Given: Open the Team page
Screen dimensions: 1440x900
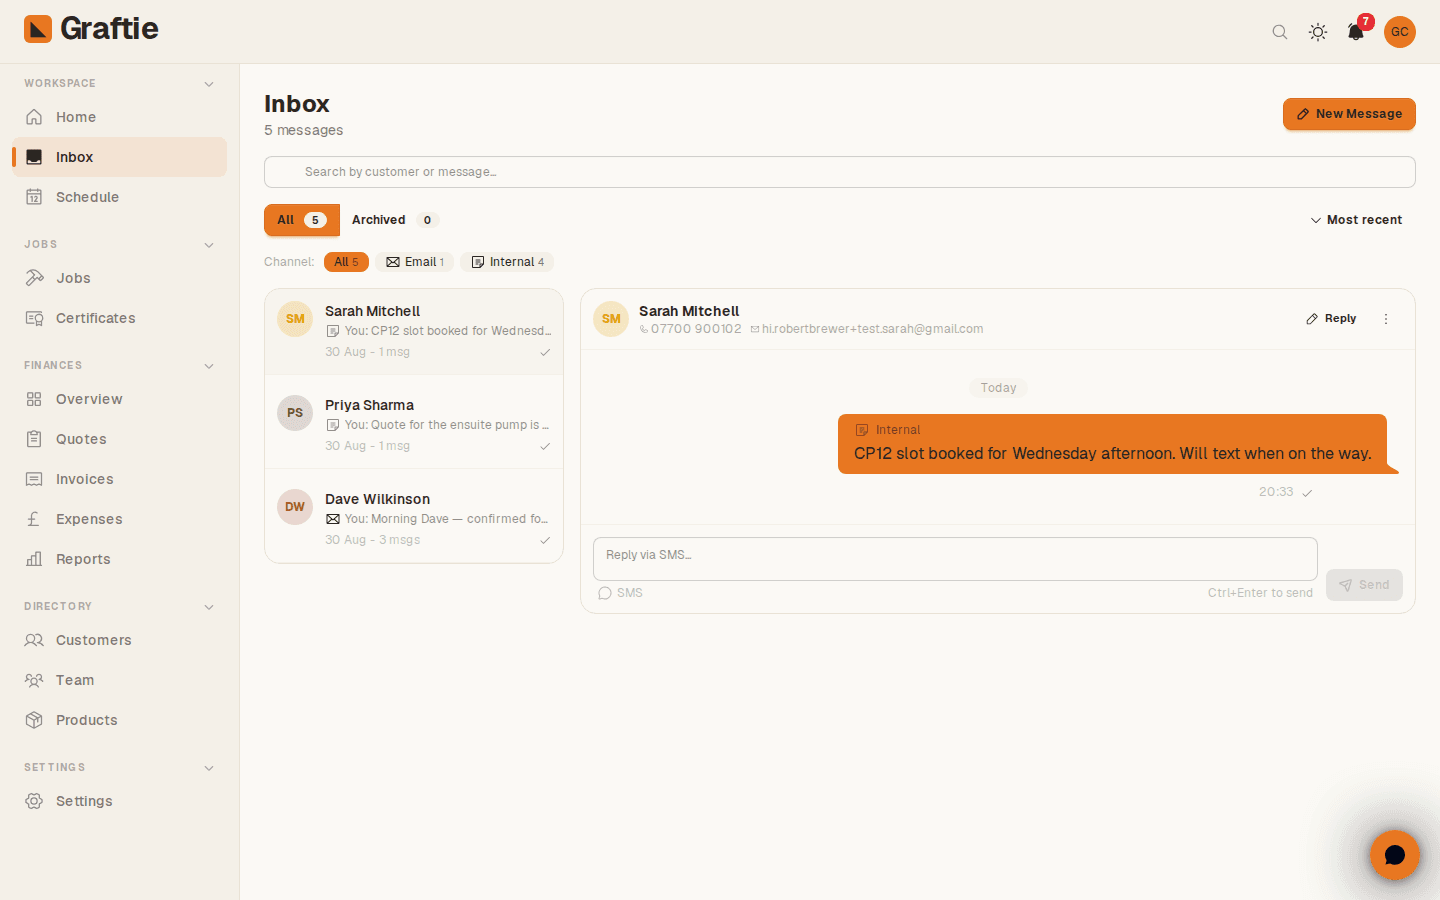Looking at the screenshot, I should point(120,680).
